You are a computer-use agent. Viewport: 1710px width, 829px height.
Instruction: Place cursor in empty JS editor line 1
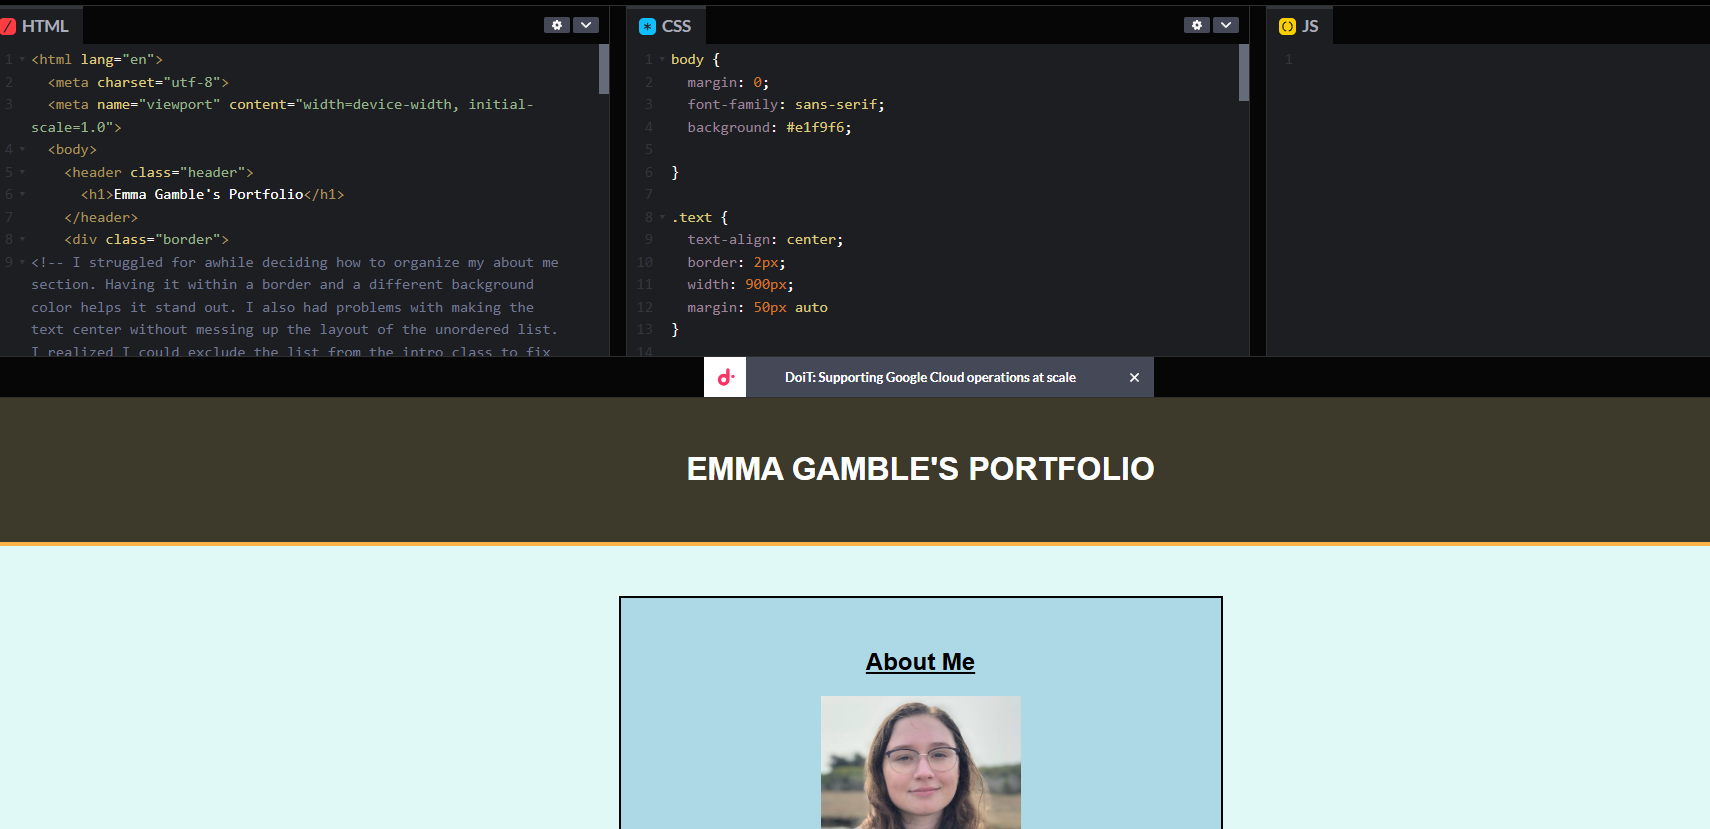point(1500,60)
